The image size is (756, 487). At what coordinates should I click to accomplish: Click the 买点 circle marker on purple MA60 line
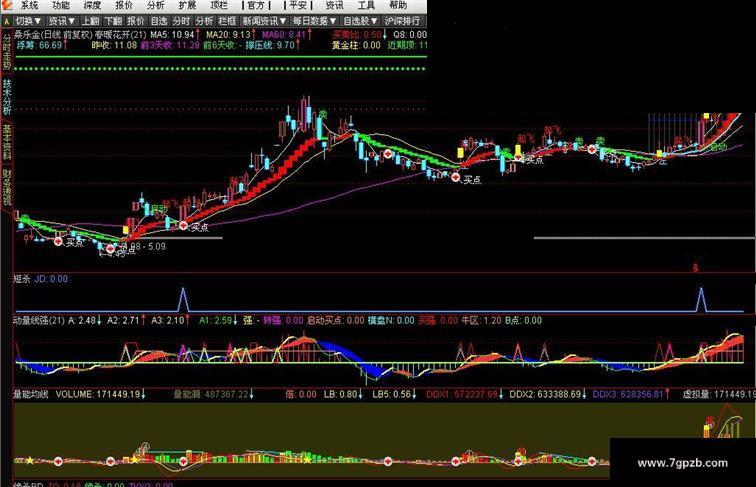456,177
